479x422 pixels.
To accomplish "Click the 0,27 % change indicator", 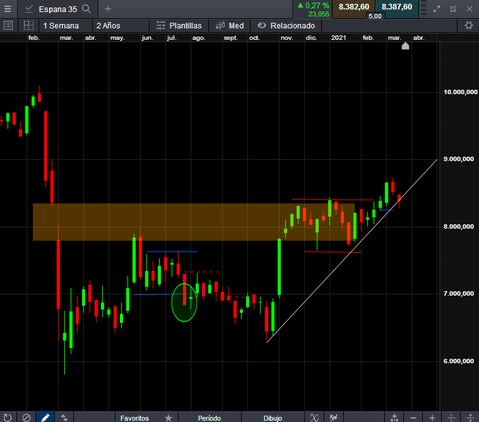I will click(313, 5).
